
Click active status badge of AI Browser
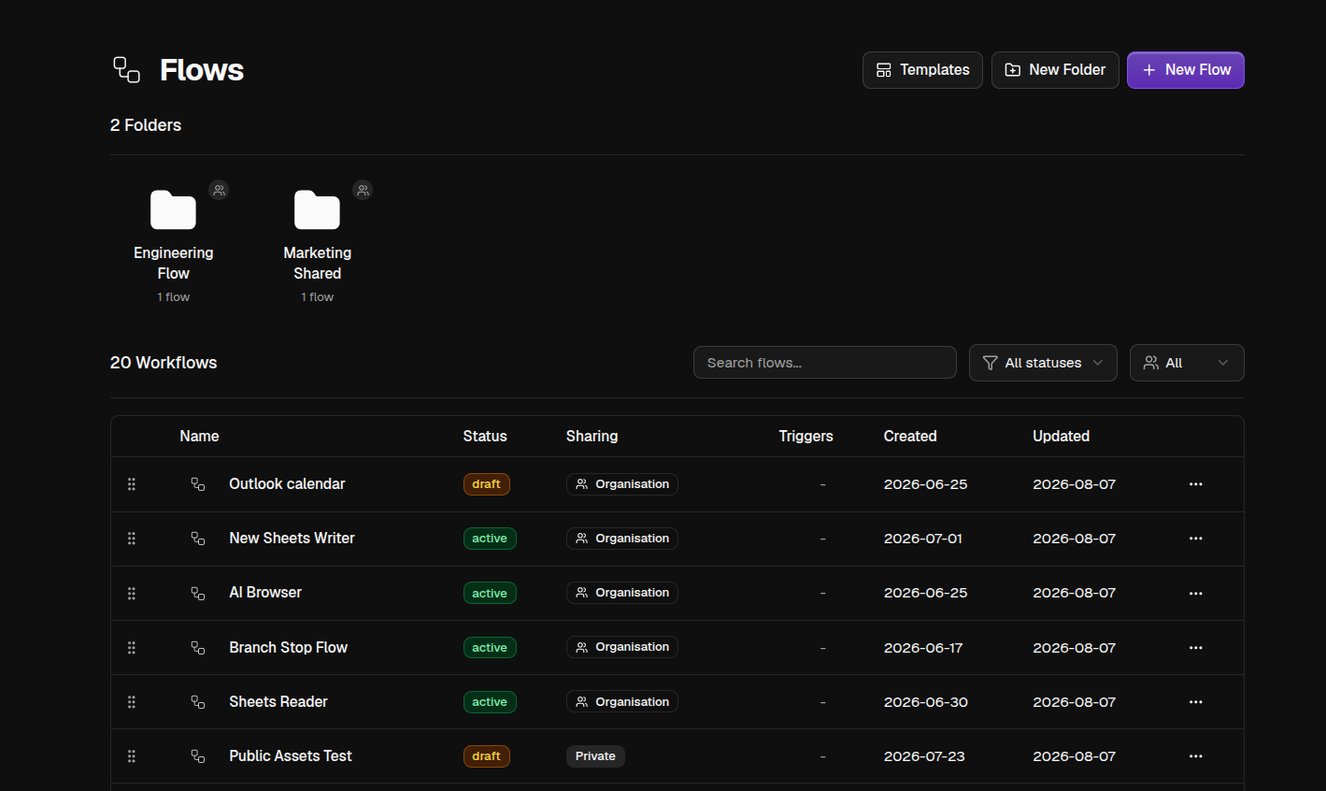490,593
